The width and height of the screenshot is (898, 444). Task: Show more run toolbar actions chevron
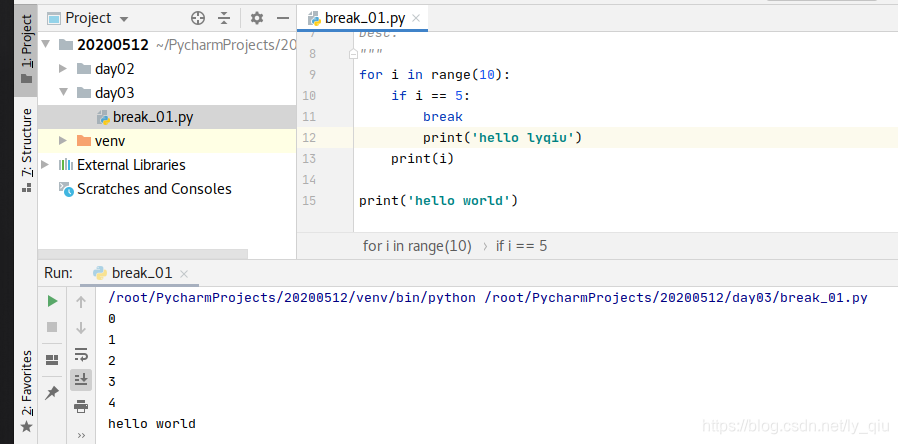click(x=81, y=435)
